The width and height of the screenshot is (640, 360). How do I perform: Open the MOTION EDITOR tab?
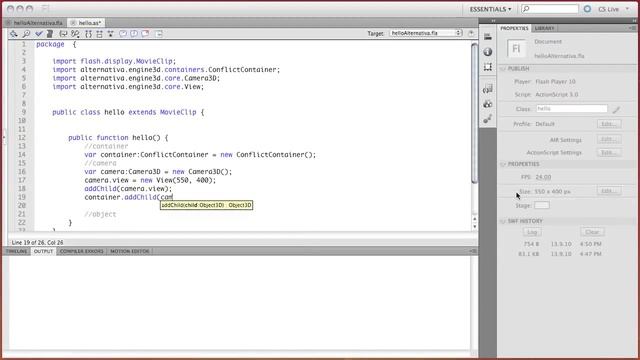[129, 251]
